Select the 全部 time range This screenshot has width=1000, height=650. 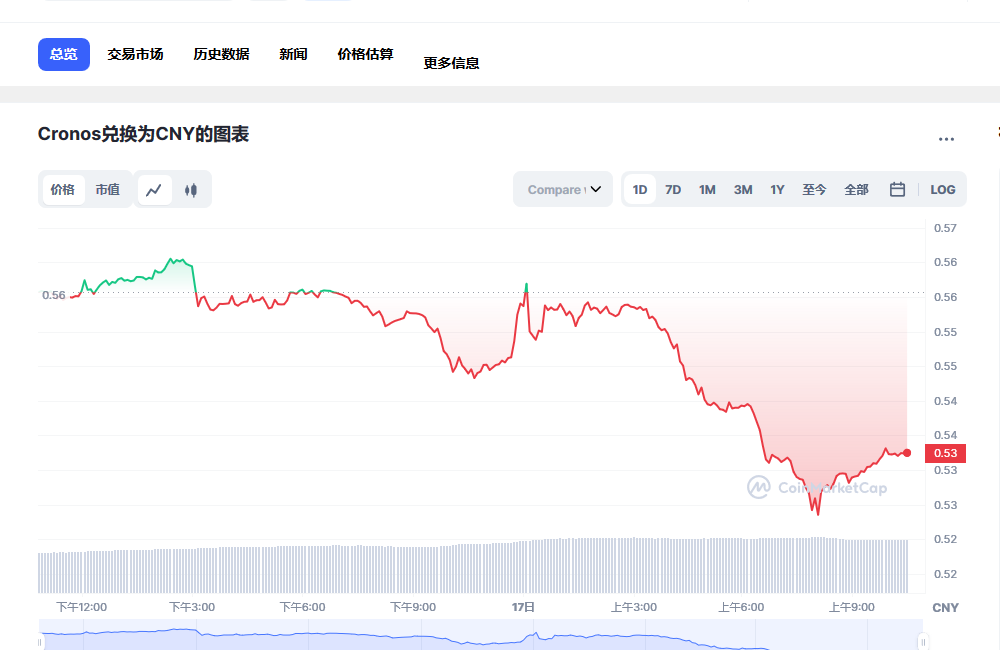tap(856, 189)
